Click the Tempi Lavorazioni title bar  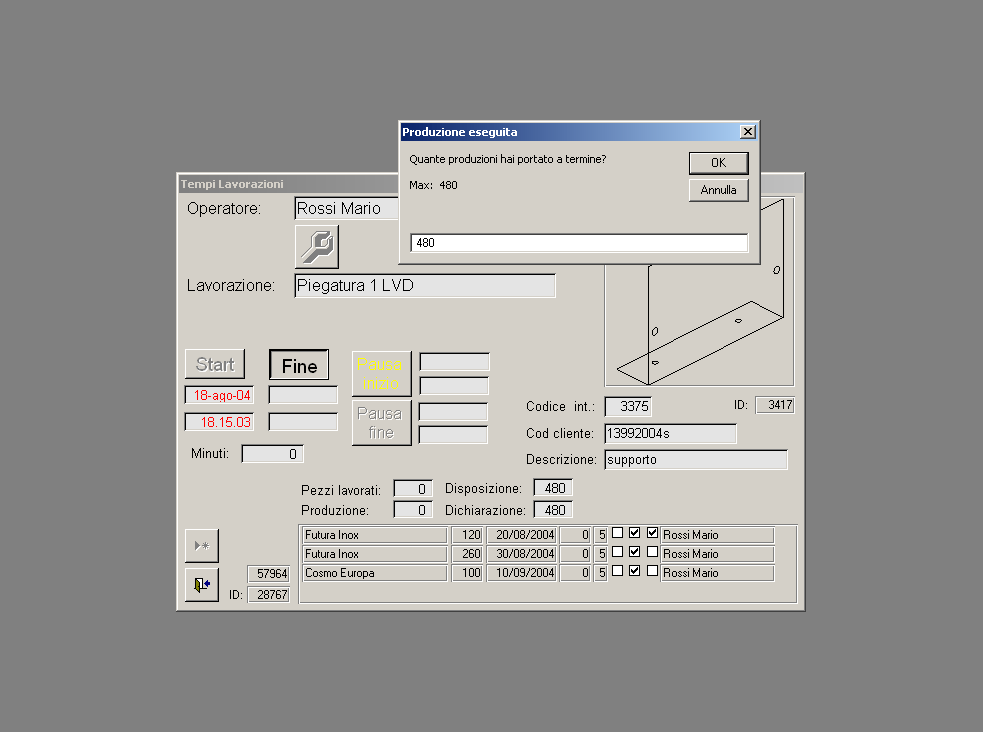click(x=288, y=184)
